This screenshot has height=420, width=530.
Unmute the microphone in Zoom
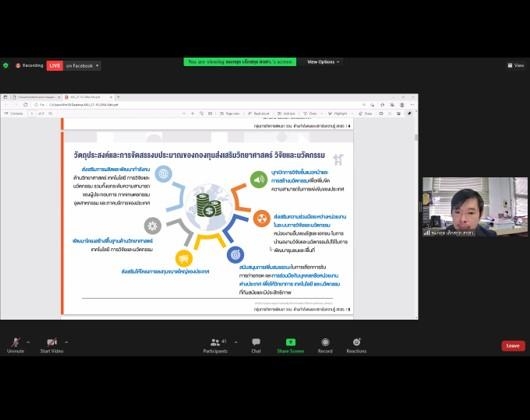[x=15, y=345]
